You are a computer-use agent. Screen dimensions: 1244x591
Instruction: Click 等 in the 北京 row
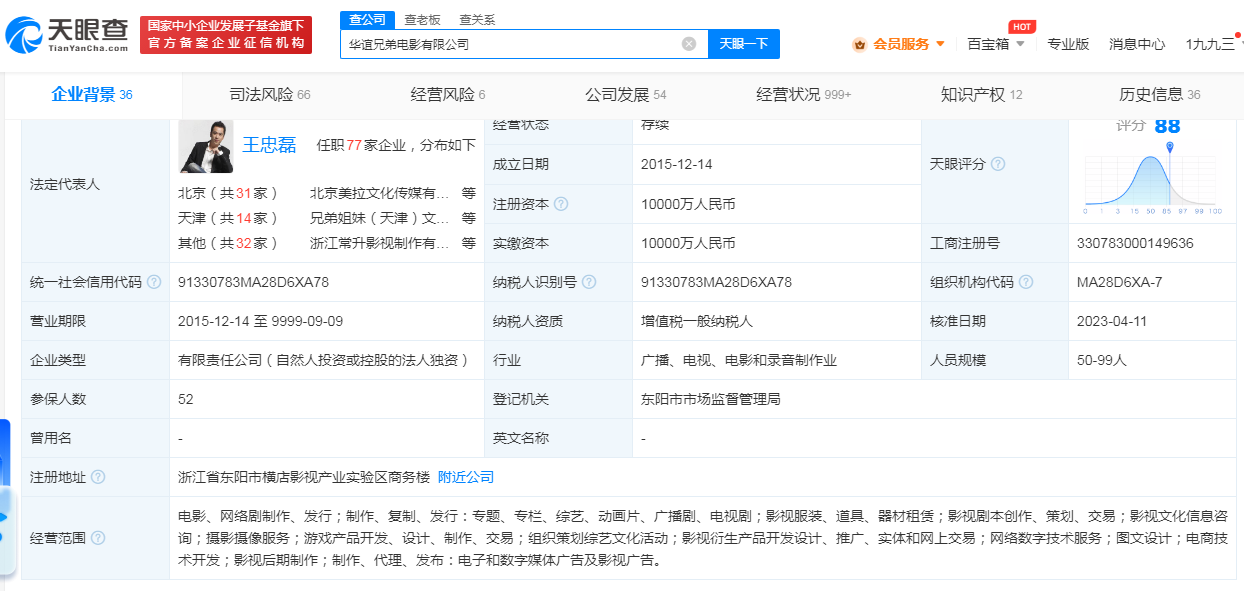click(469, 193)
